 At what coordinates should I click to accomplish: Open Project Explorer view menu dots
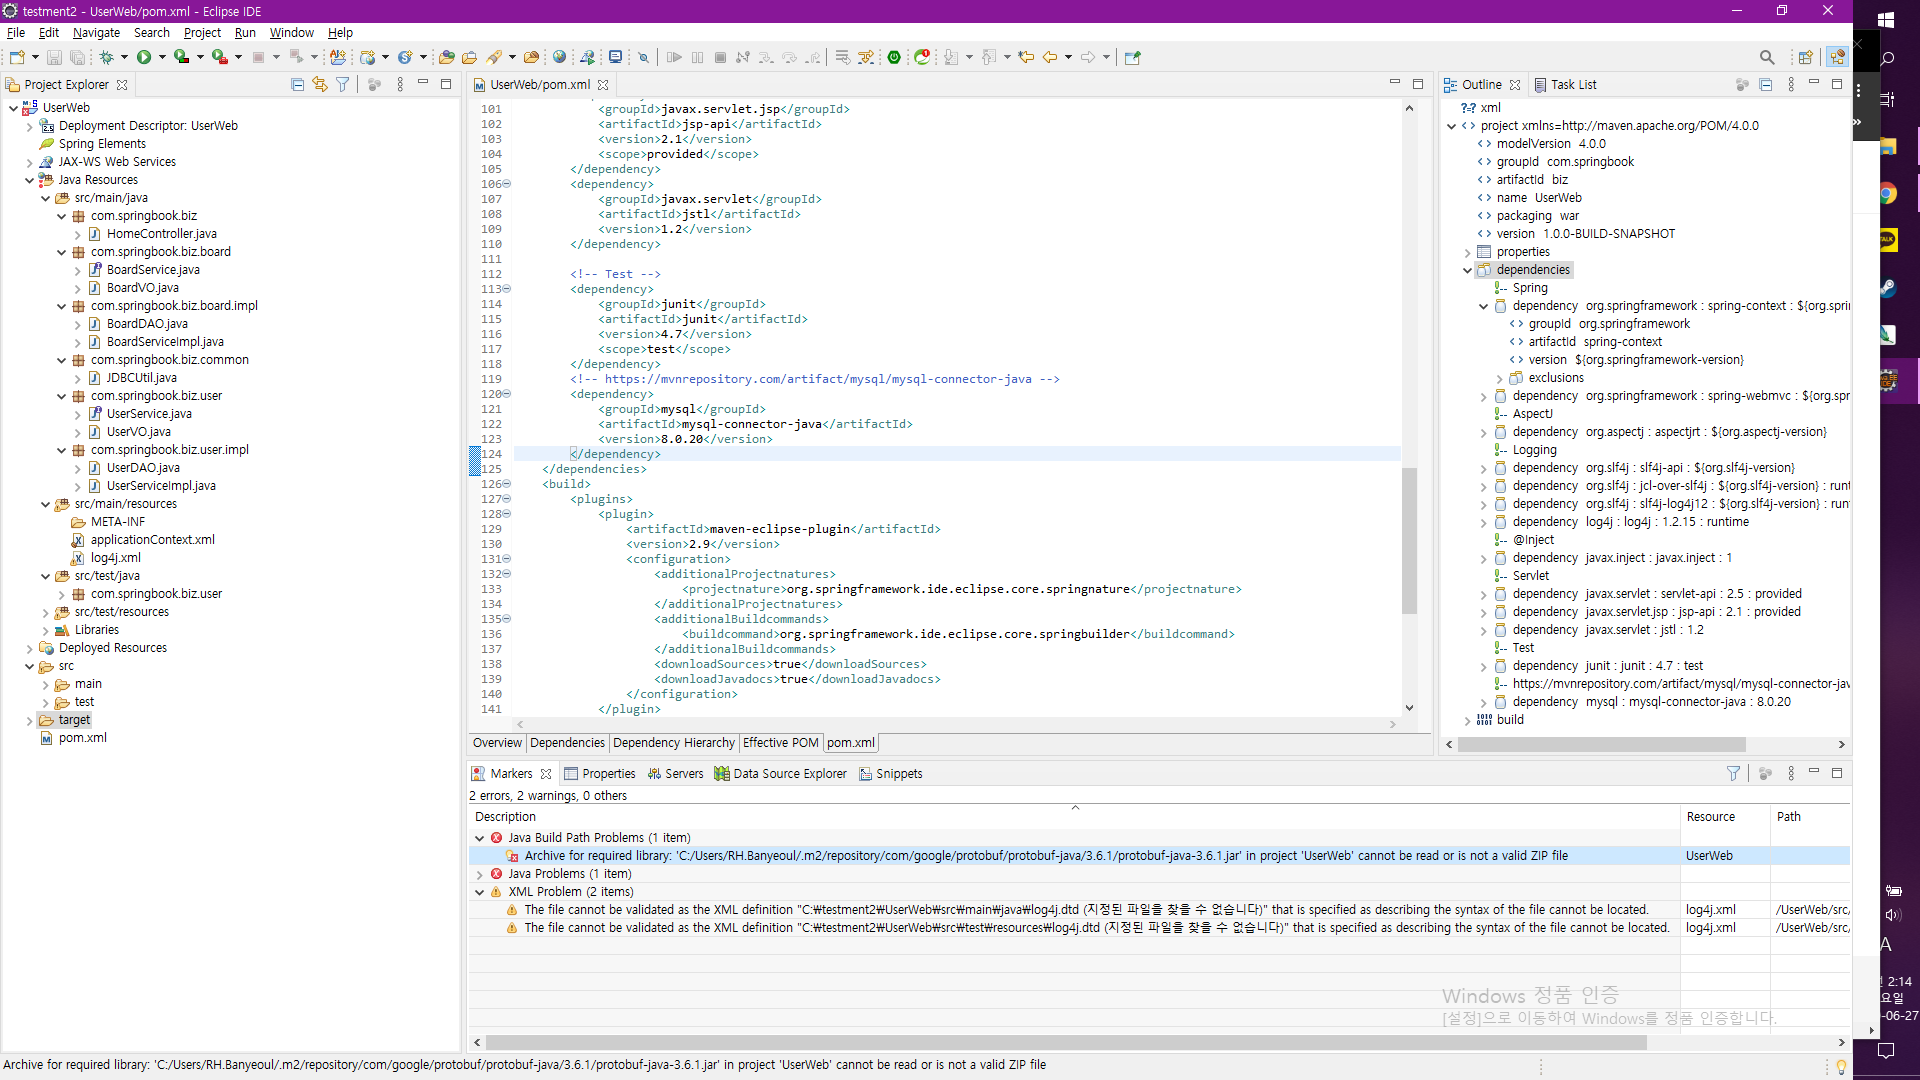click(400, 85)
